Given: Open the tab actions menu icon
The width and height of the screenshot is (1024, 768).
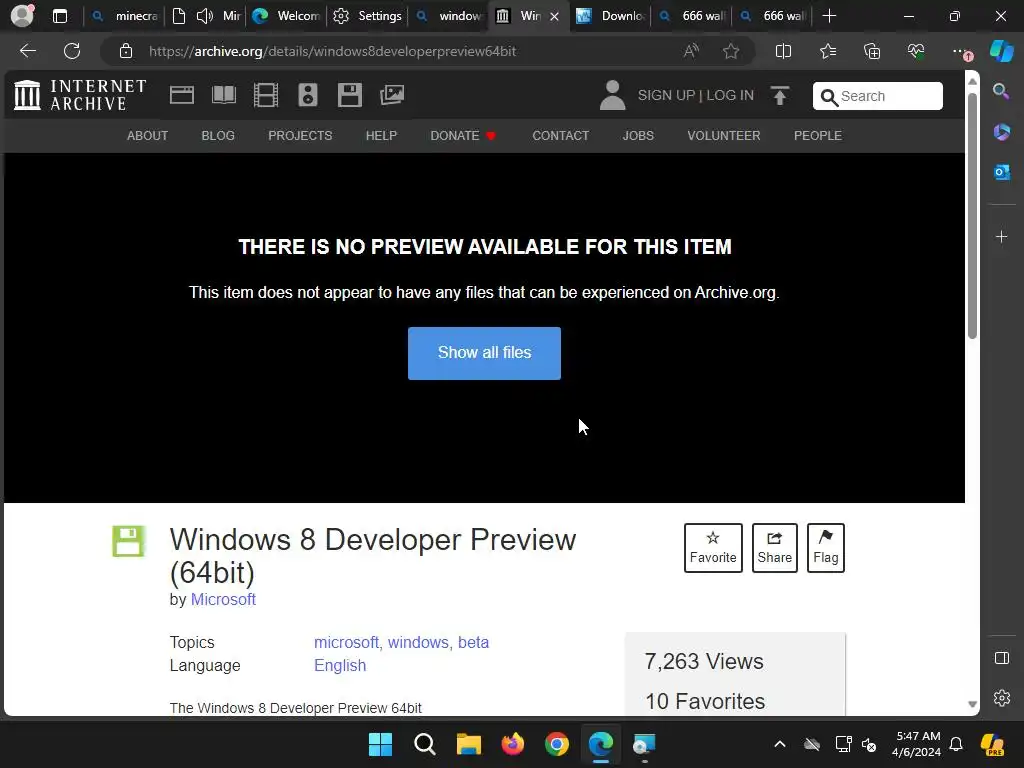Looking at the screenshot, I should coord(60,16).
